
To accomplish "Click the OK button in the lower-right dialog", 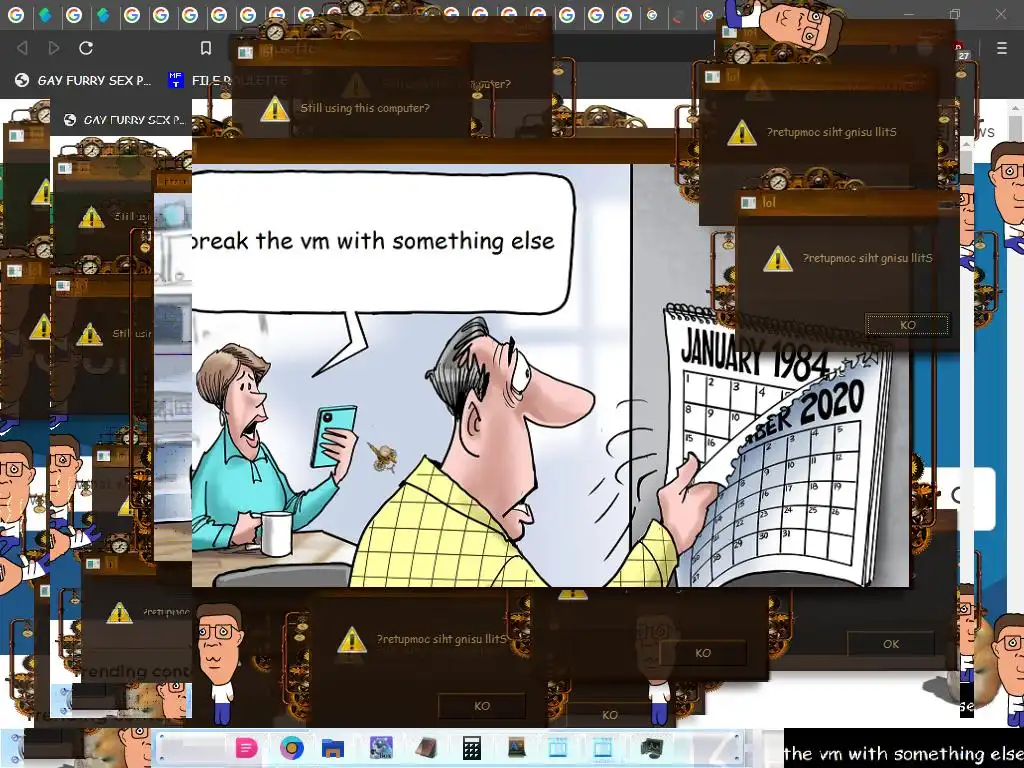I will tap(891, 644).
